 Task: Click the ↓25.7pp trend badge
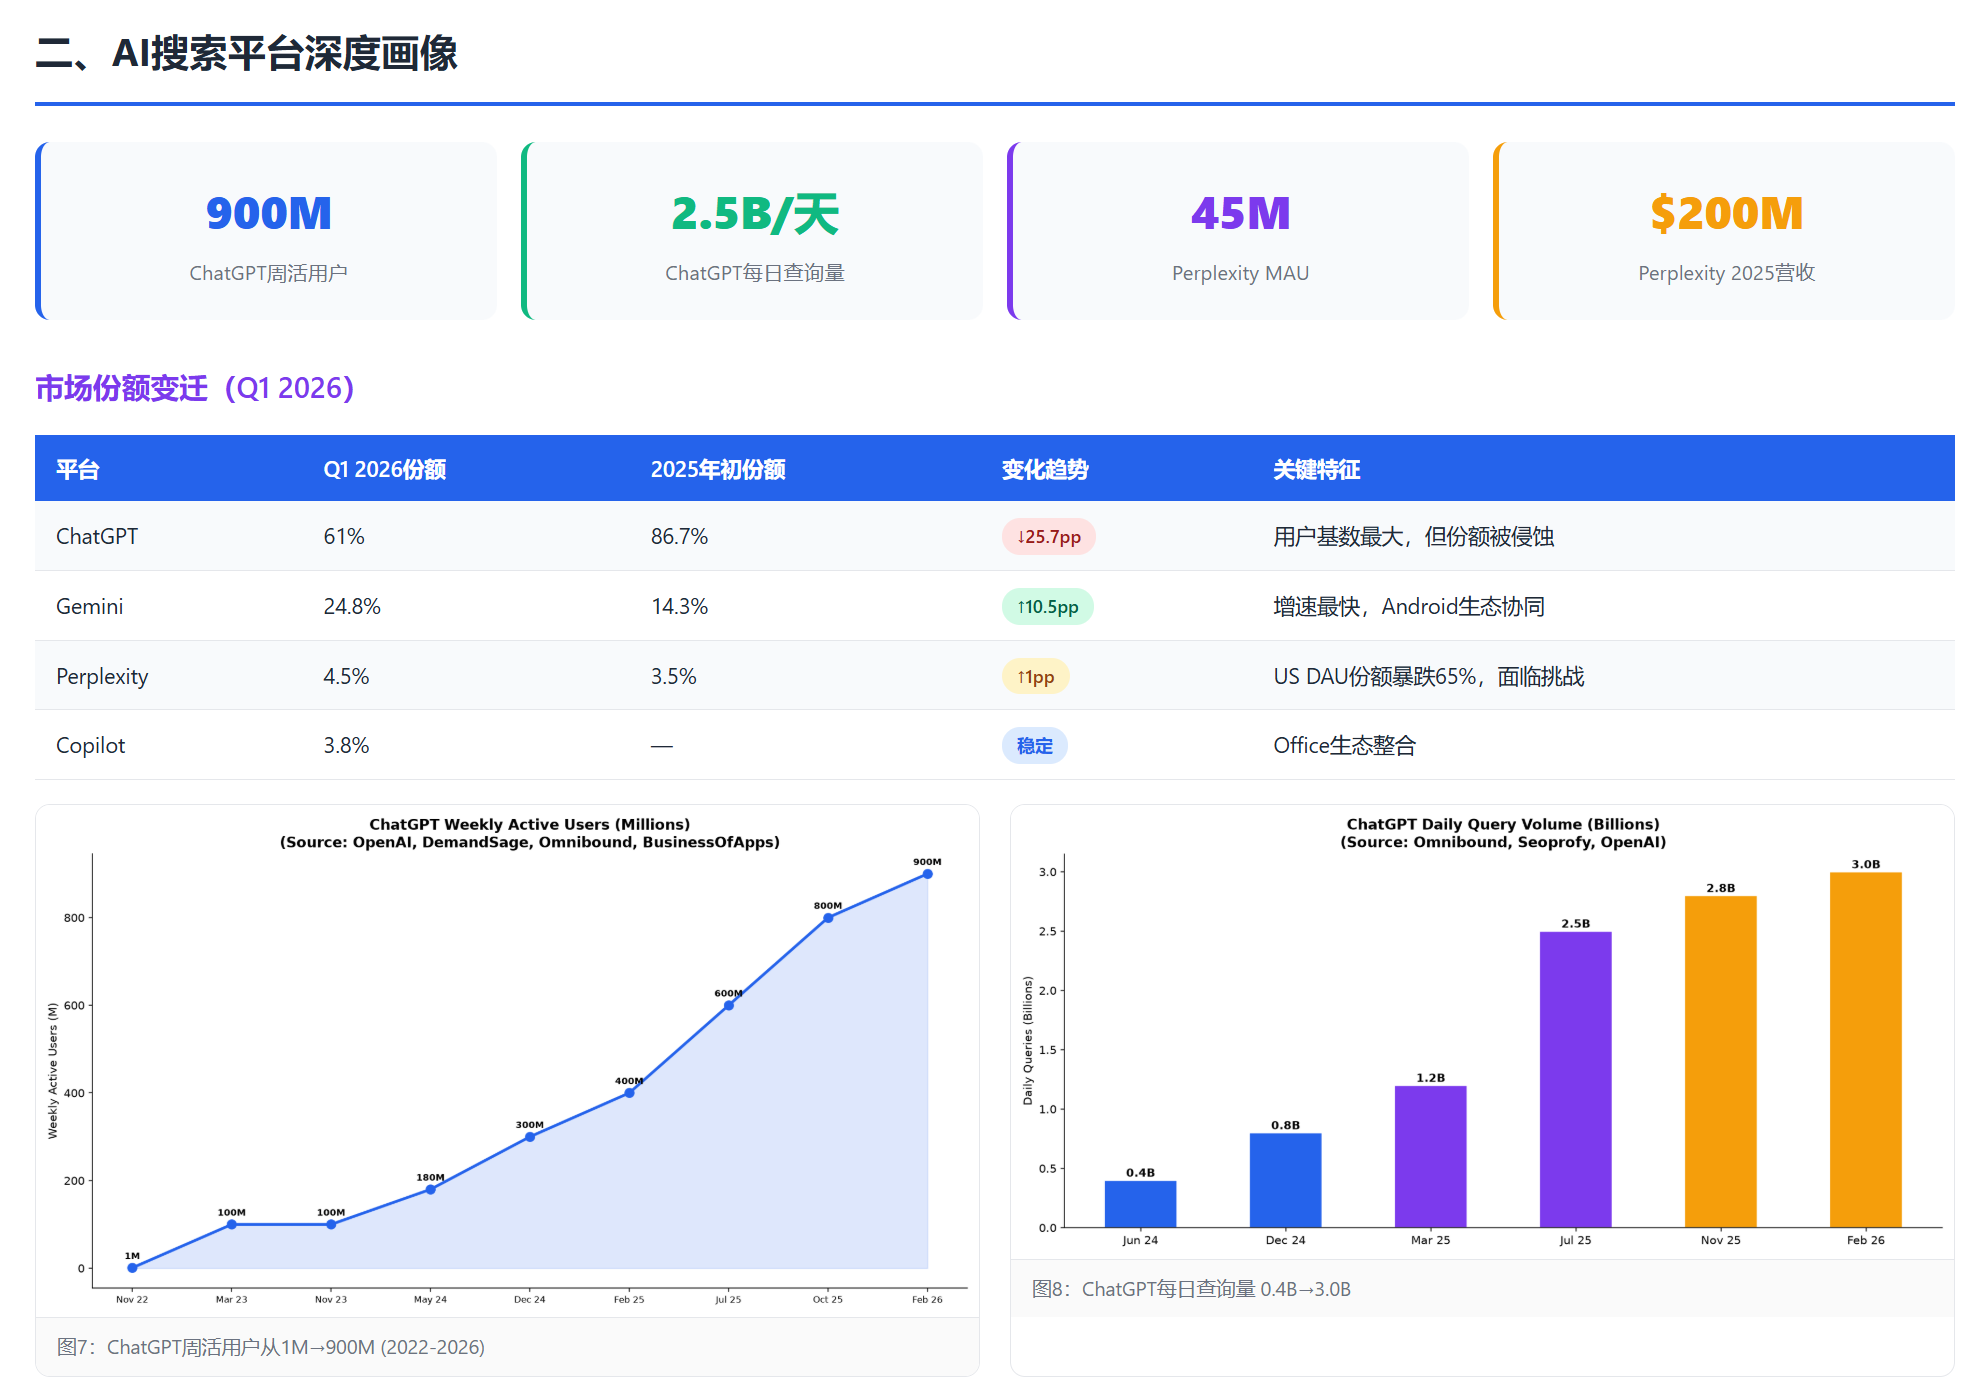point(1048,537)
